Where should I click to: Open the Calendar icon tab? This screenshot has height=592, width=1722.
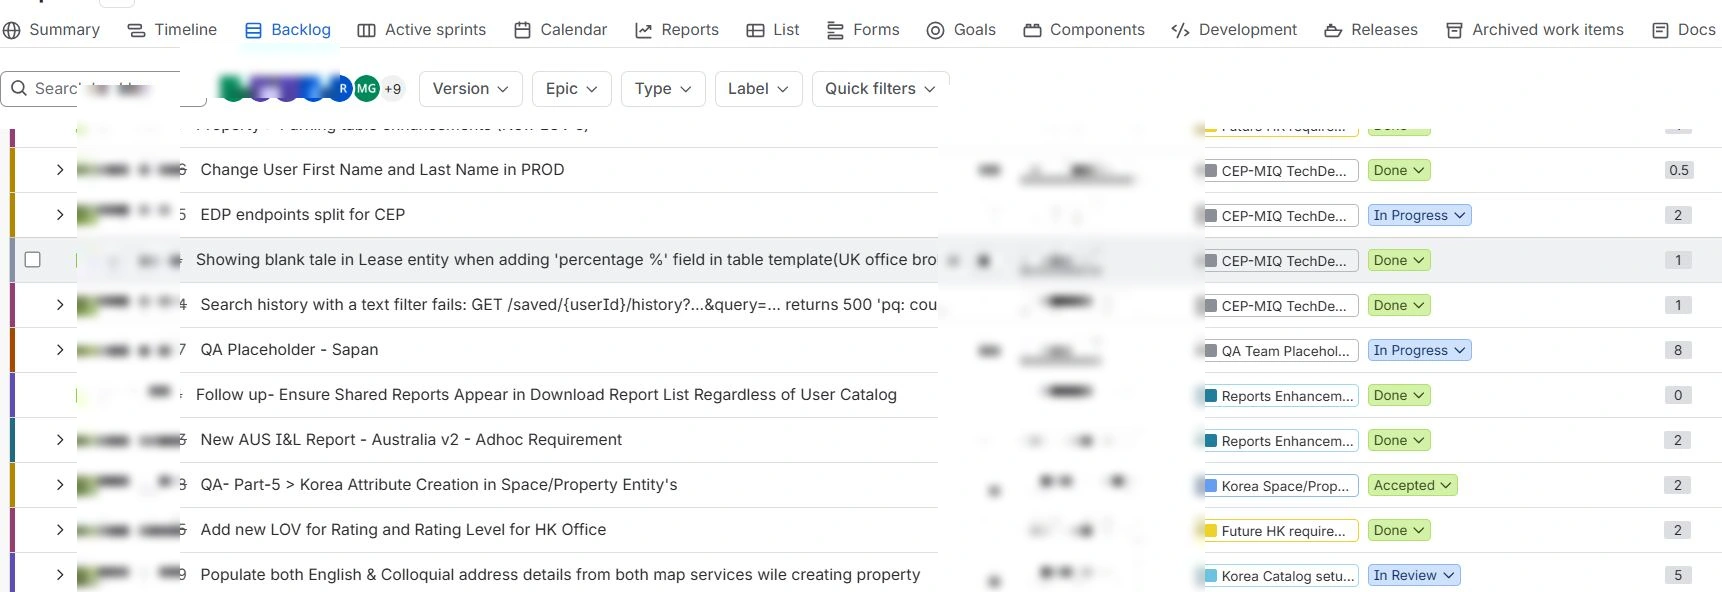pos(522,30)
